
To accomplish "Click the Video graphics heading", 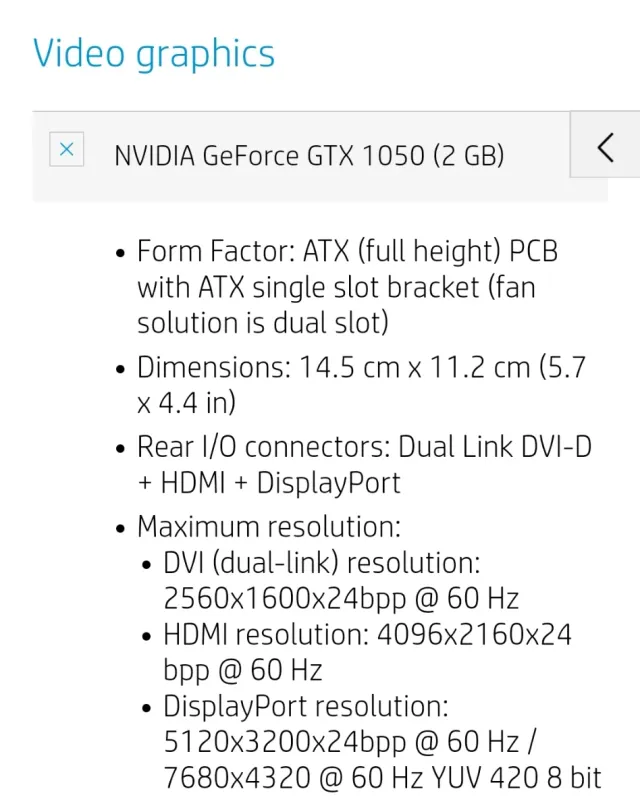I will 154,53.
